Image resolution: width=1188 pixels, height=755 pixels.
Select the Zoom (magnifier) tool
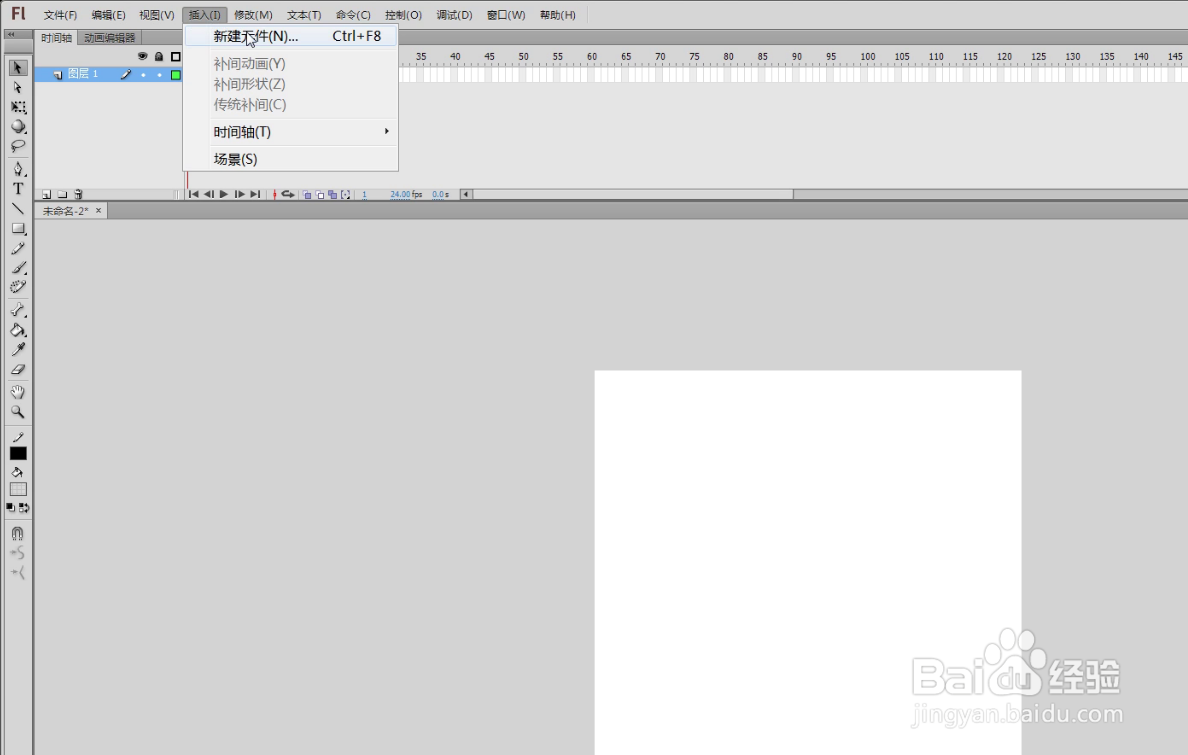pos(17,411)
